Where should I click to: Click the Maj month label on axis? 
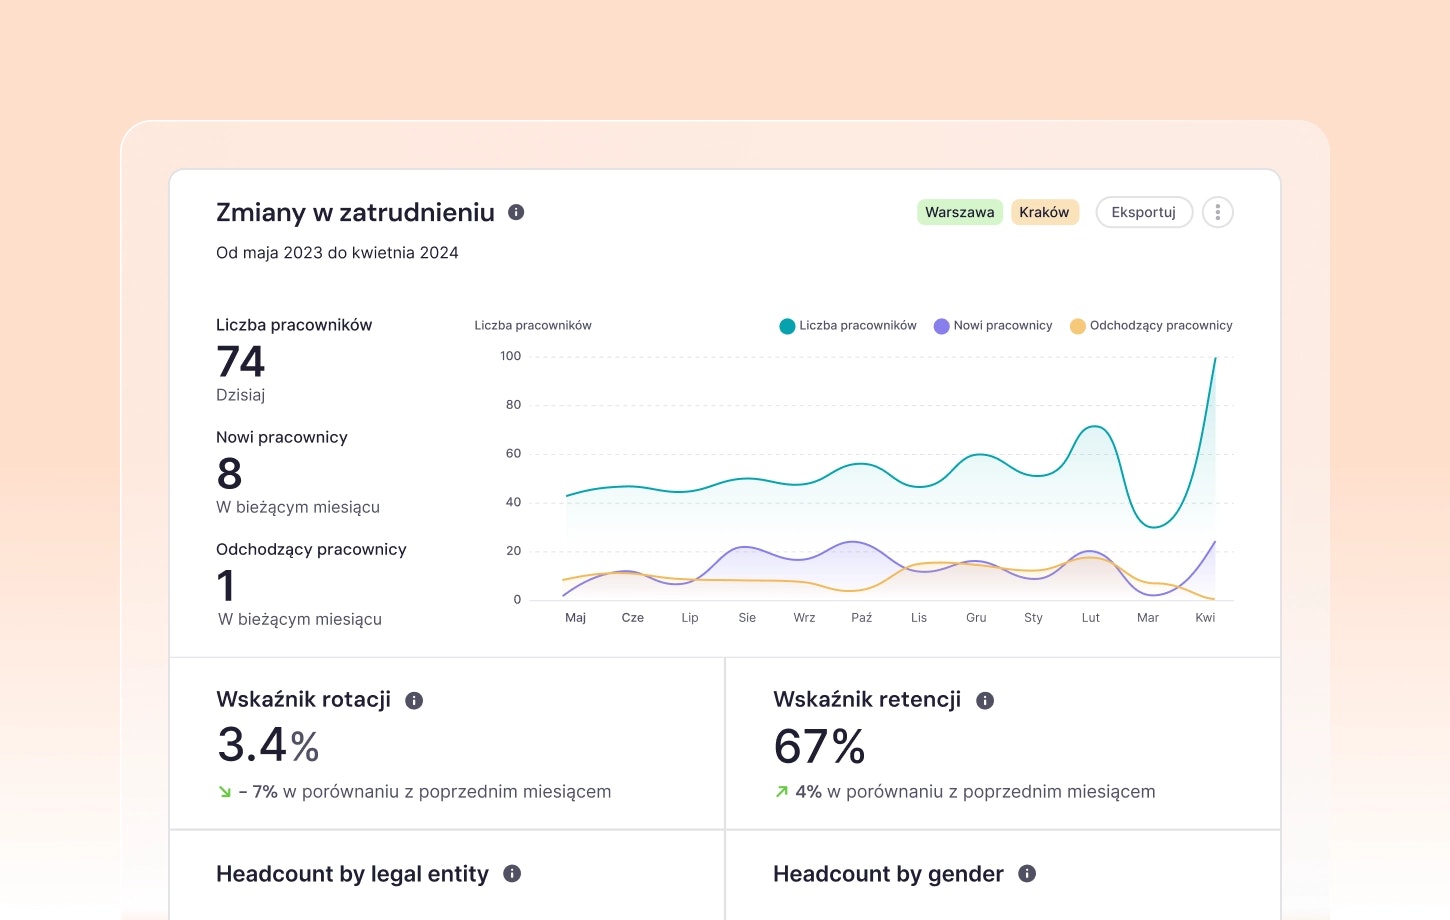pos(575,618)
